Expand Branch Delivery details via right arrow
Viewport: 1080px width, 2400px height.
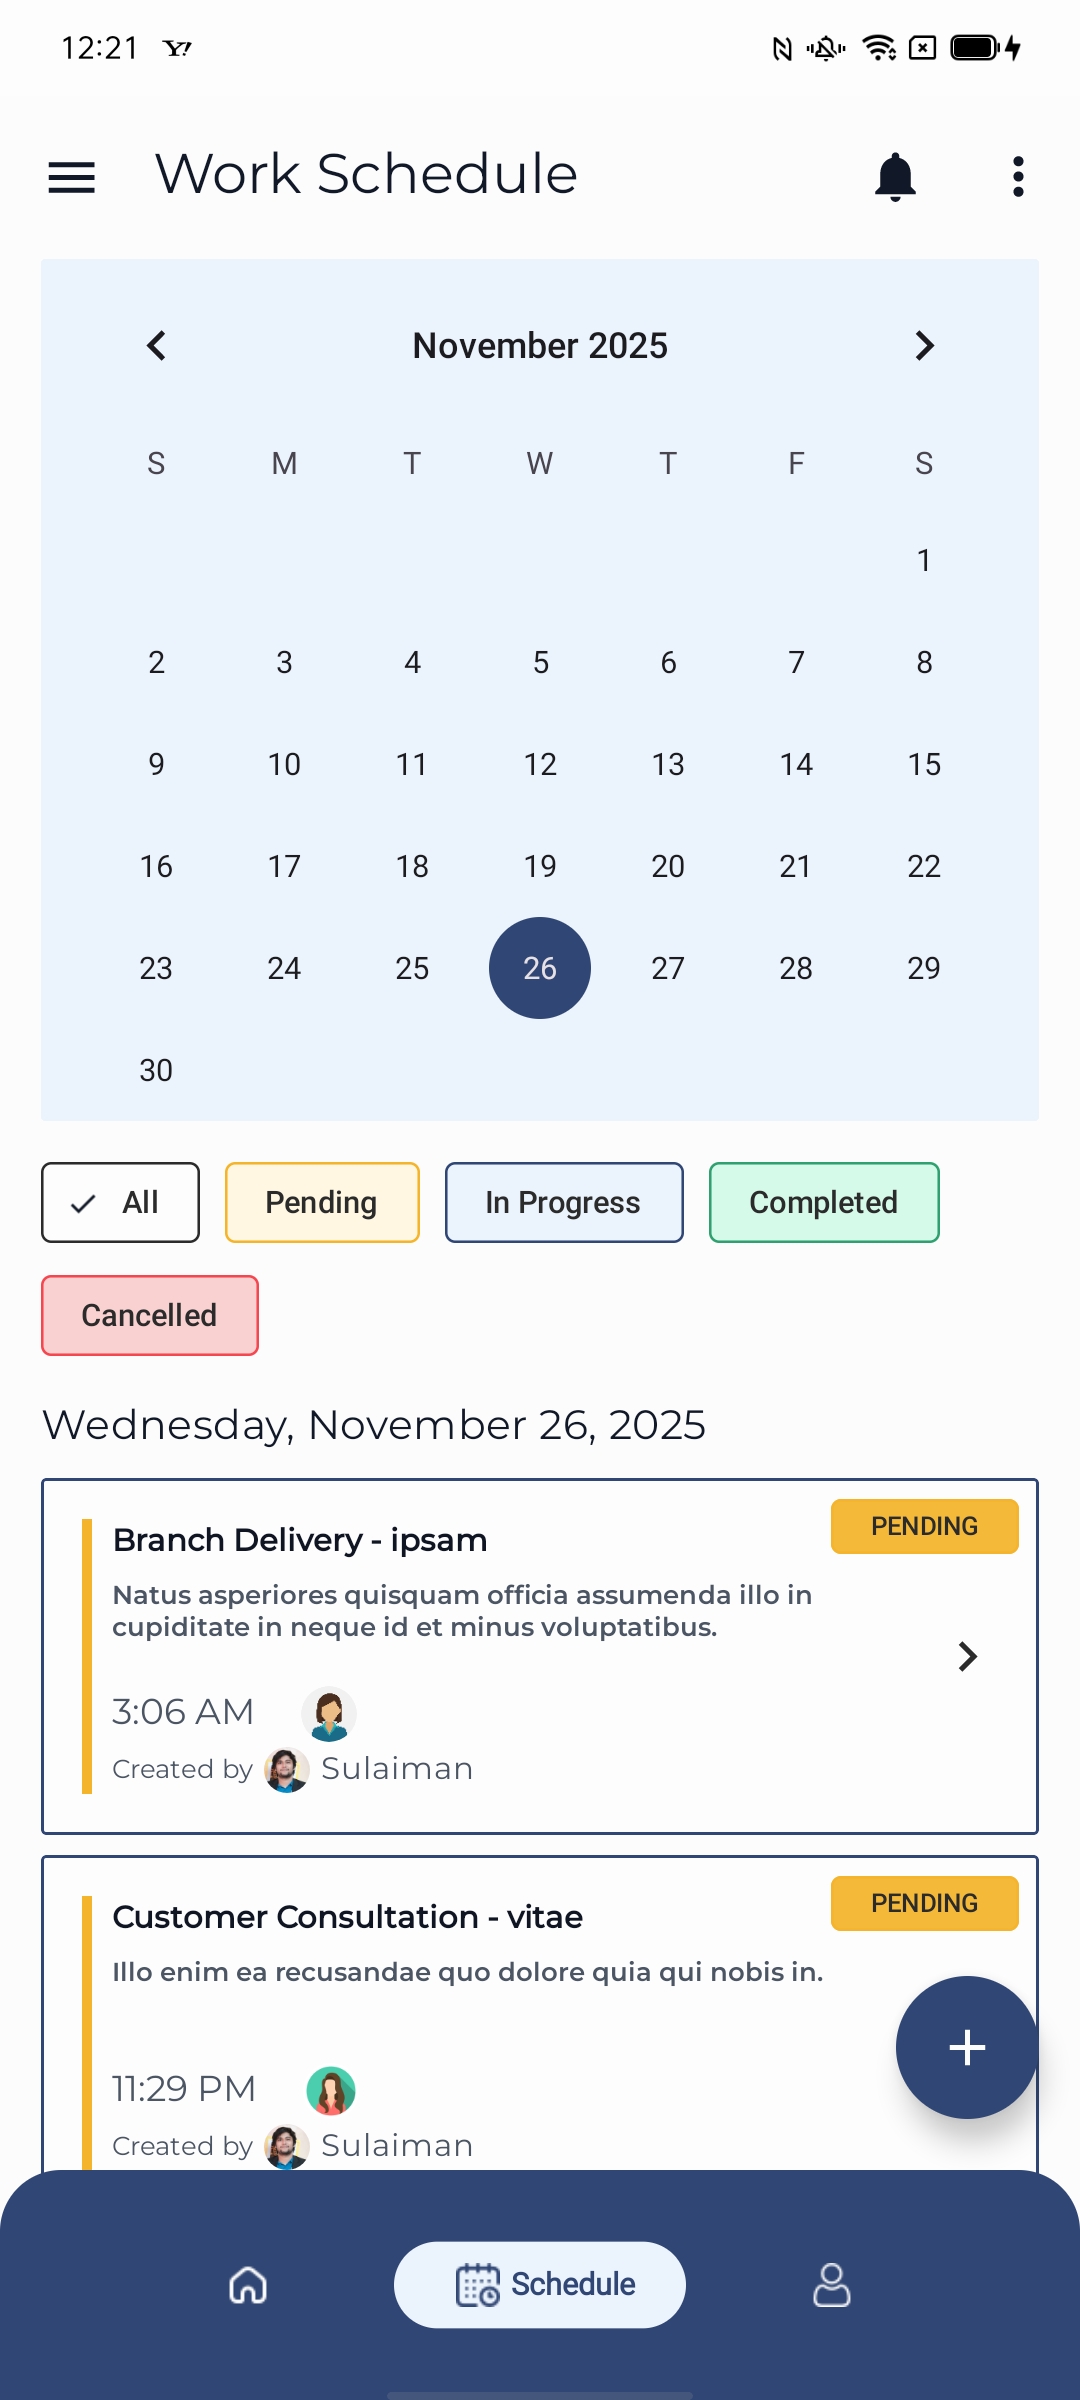(x=968, y=1656)
